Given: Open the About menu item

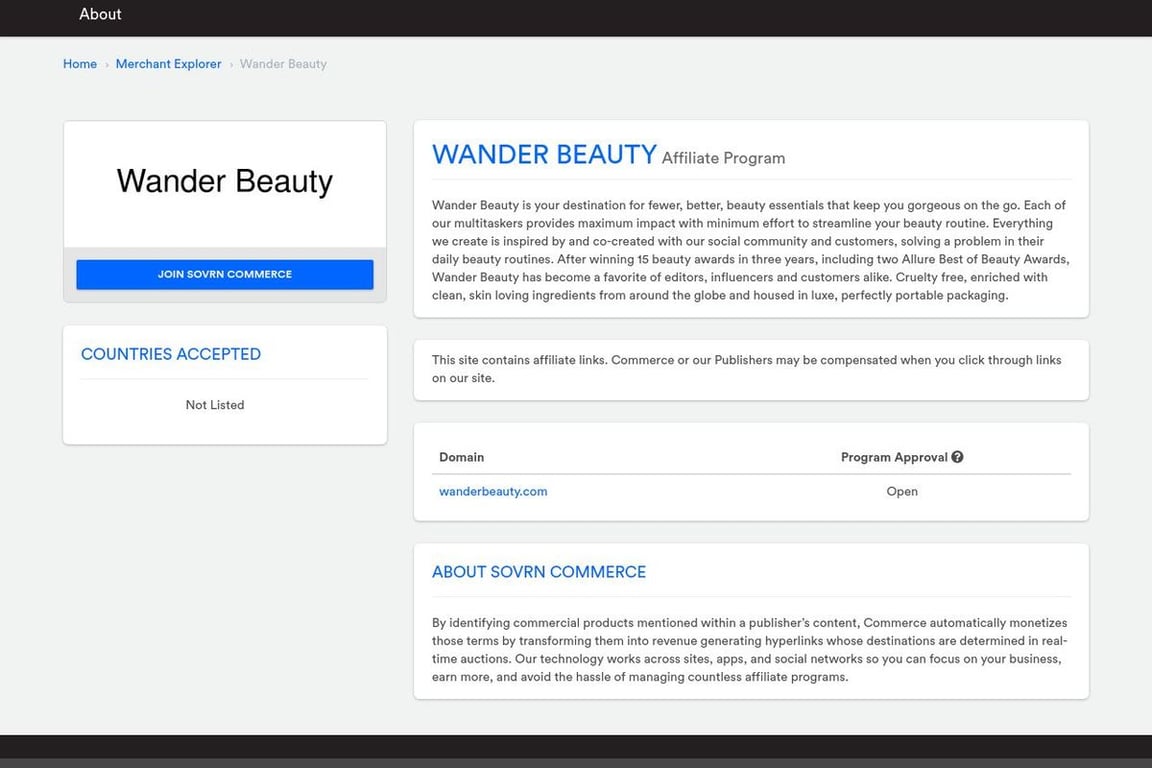Looking at the screenshot, I should (x=100, y=14).
